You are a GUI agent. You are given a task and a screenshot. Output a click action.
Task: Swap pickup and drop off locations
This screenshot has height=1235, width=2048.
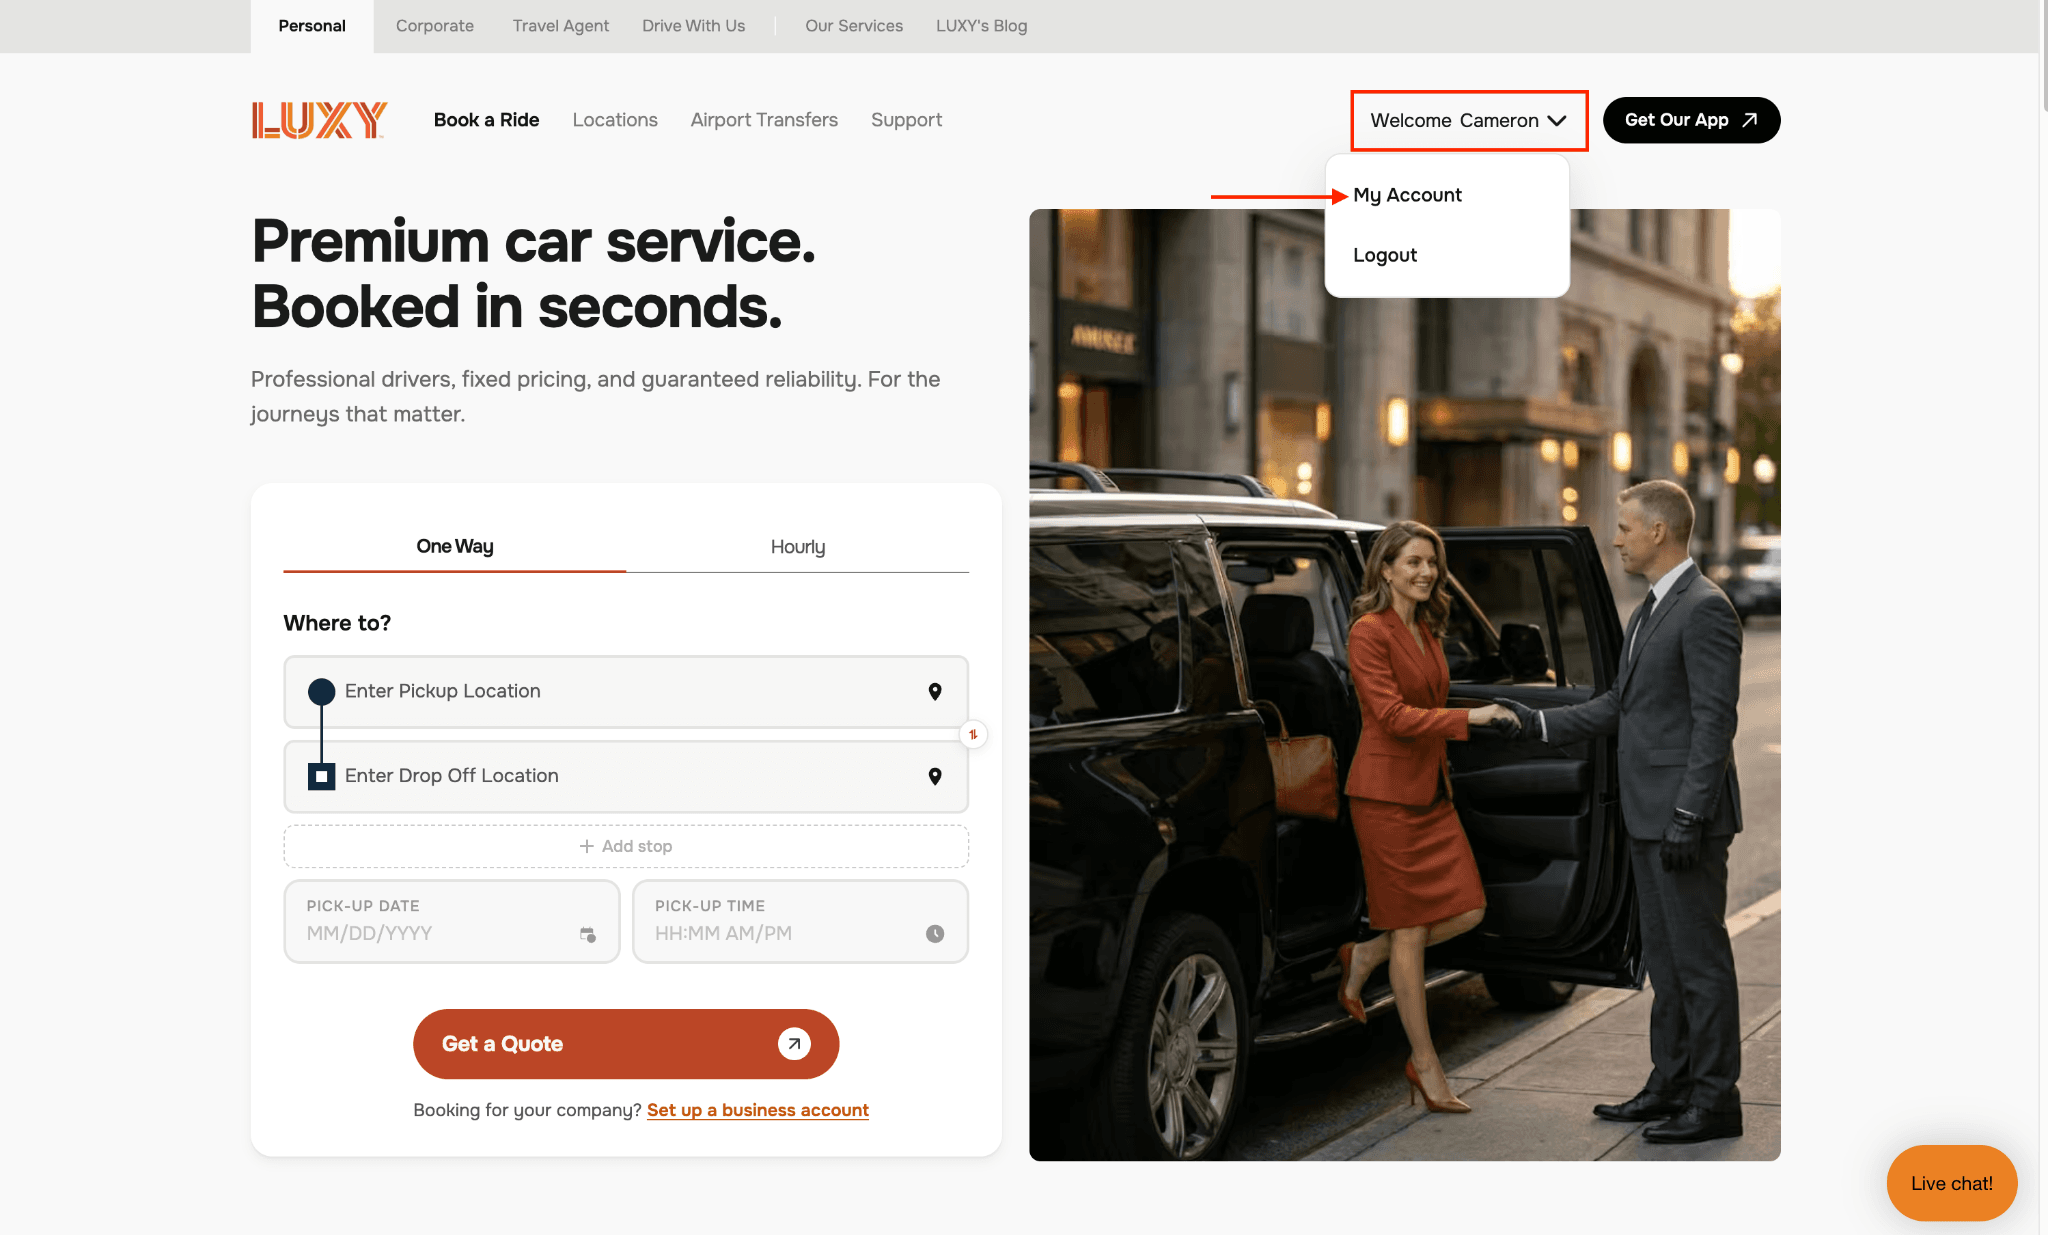[973, 735]
